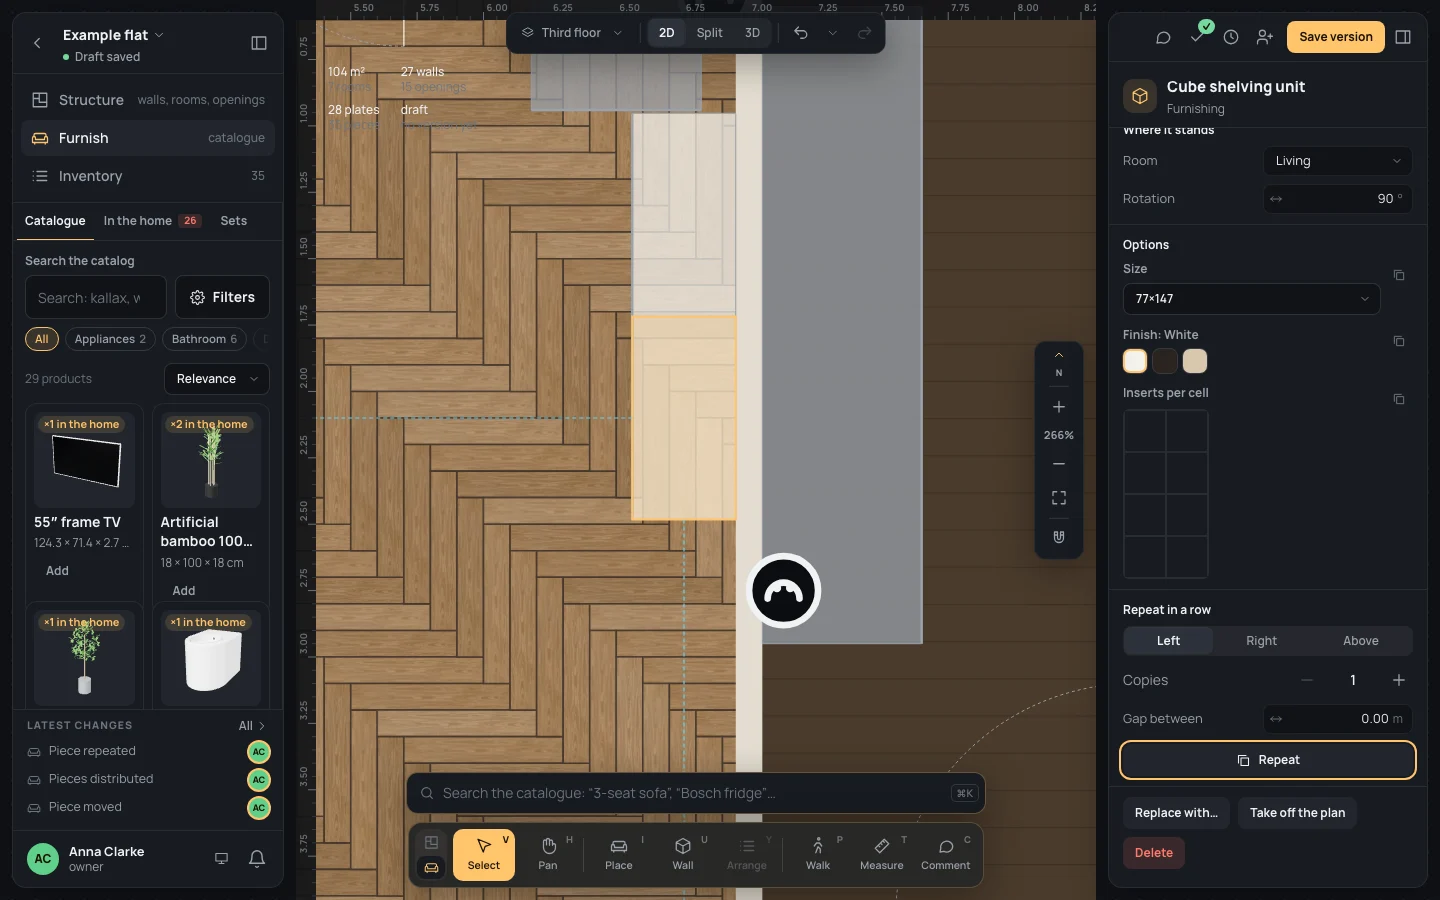The width and height of the screenshot is (1440, 900).
Task: Invite a collaborator with the add-person icon
Action: (1265, 37)
